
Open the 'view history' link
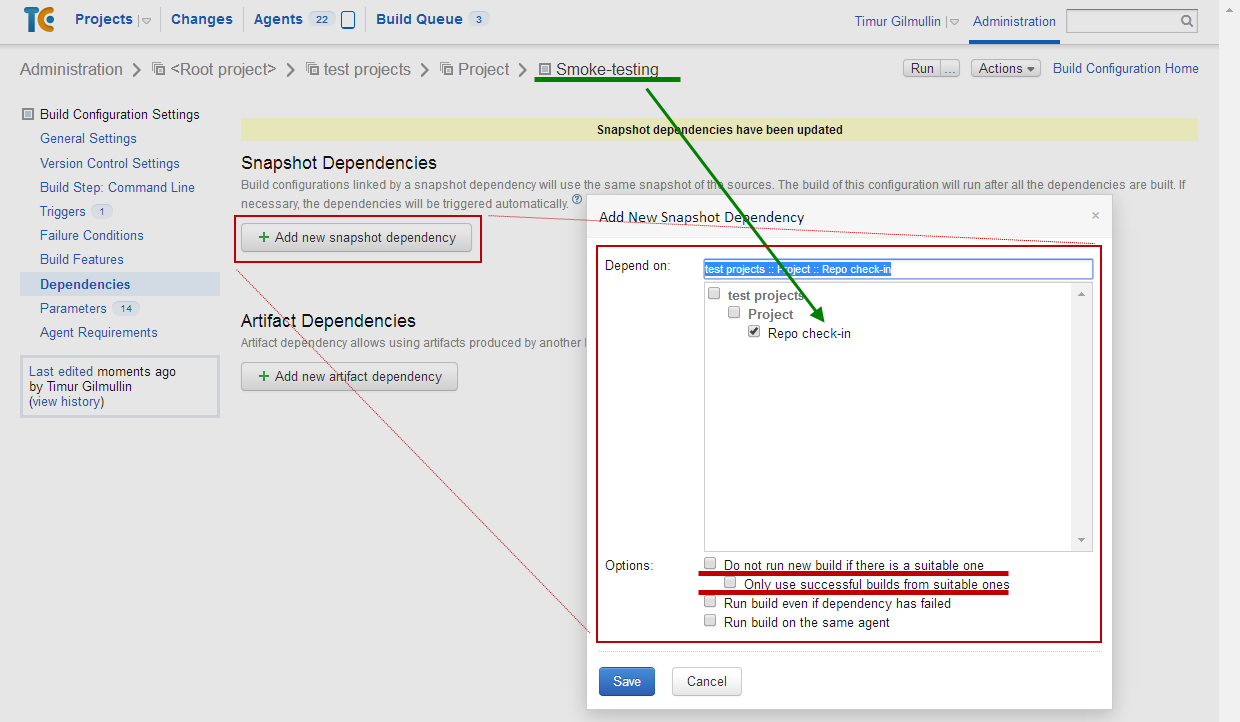point(65,401)
